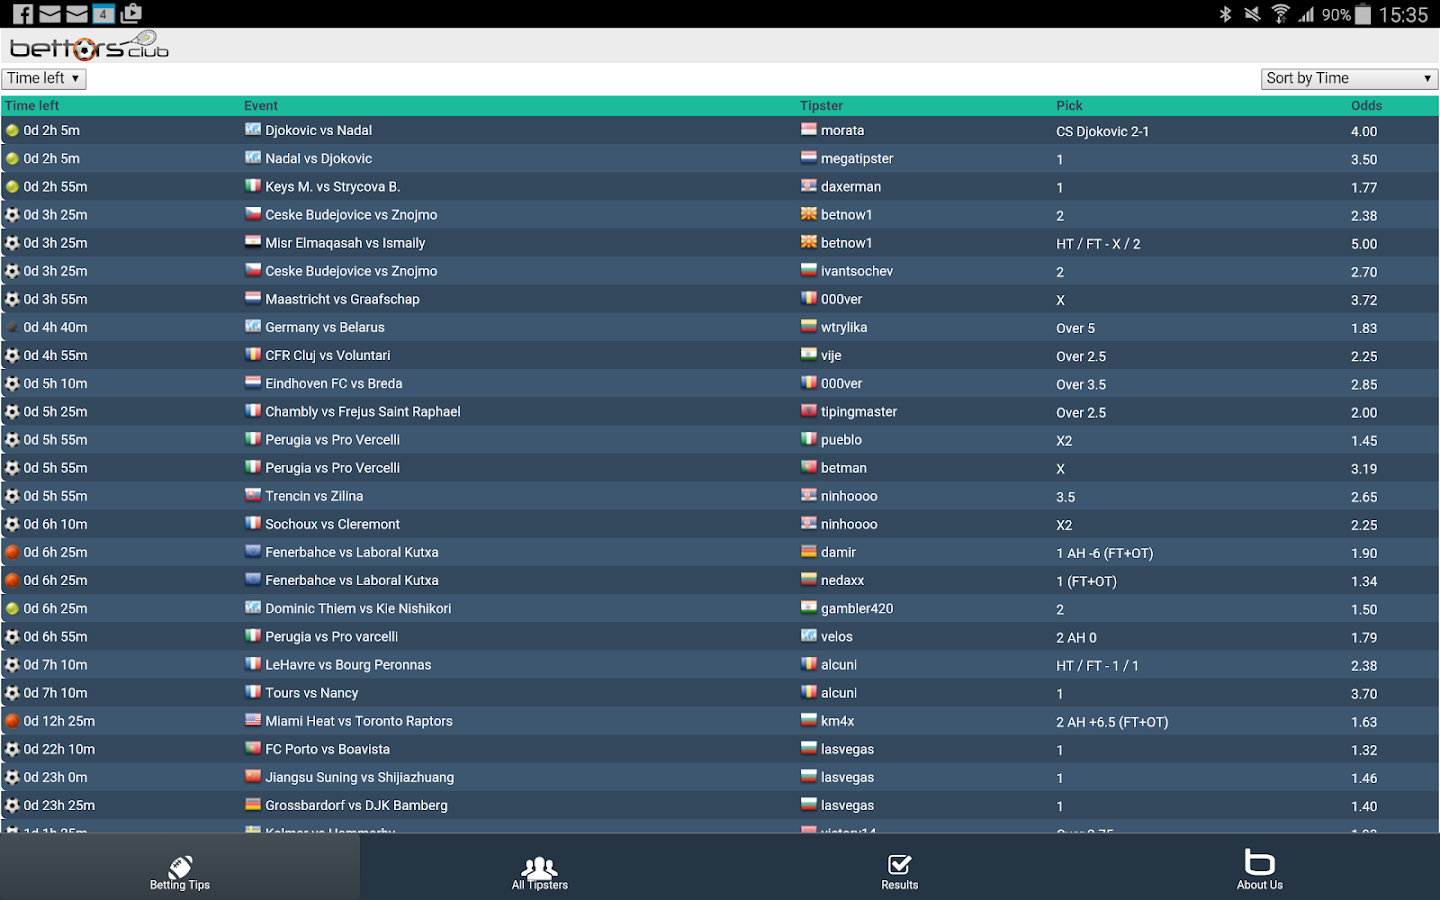The height and width of the screenshot is (900, 1440).
Task: Click the odds value 4.00
Action: (x=1364, y=132)
